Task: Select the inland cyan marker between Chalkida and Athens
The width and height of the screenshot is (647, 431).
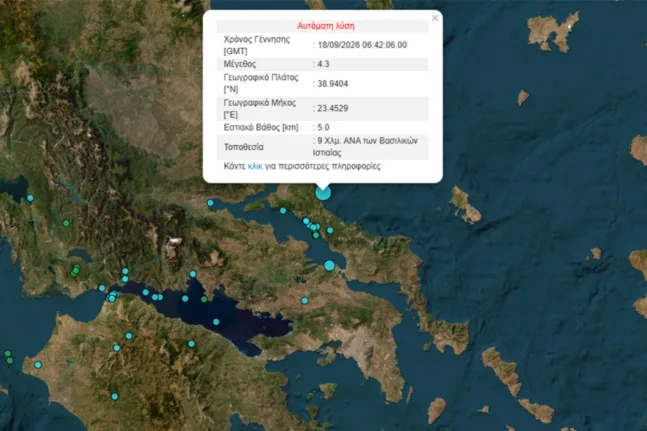Action: (x=305, y=301)
